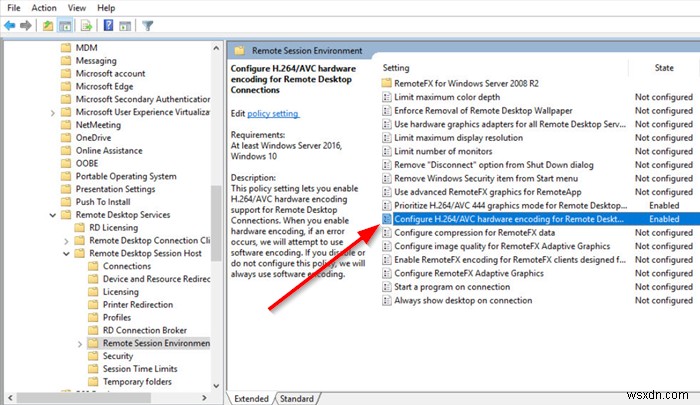Switch to the Standard tab
The height and width of the screenshot is (405, 700).
297,398
